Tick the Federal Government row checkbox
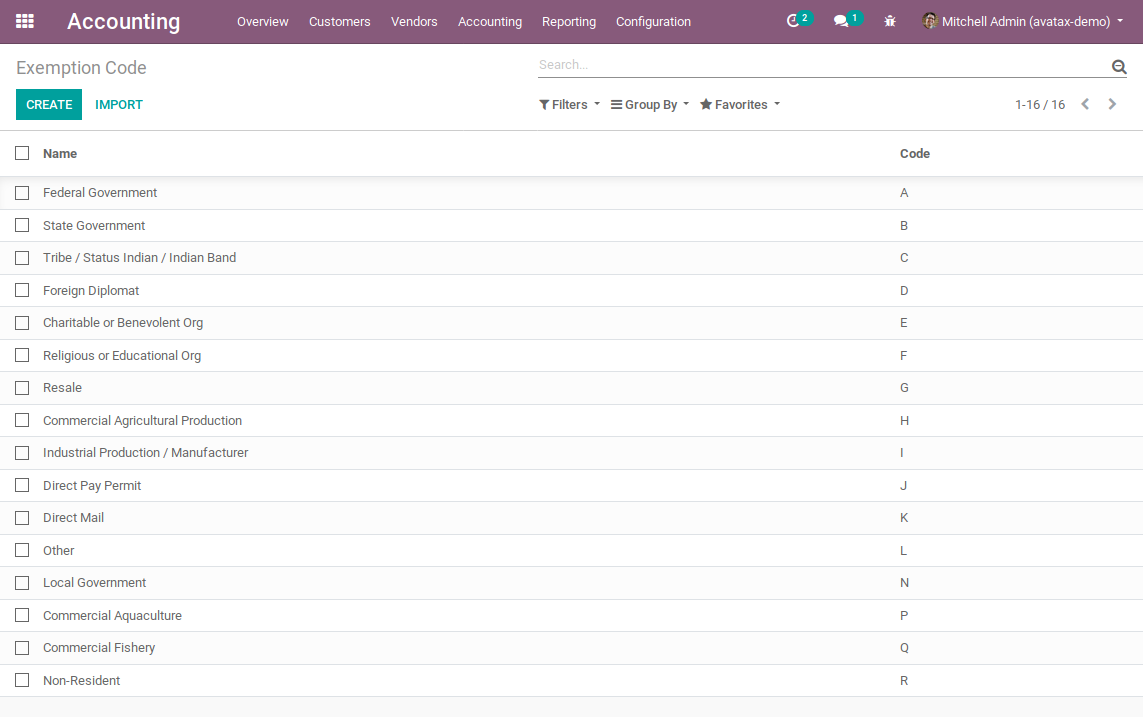Viewport: 1143px width, 717px height. pos(22,193)
